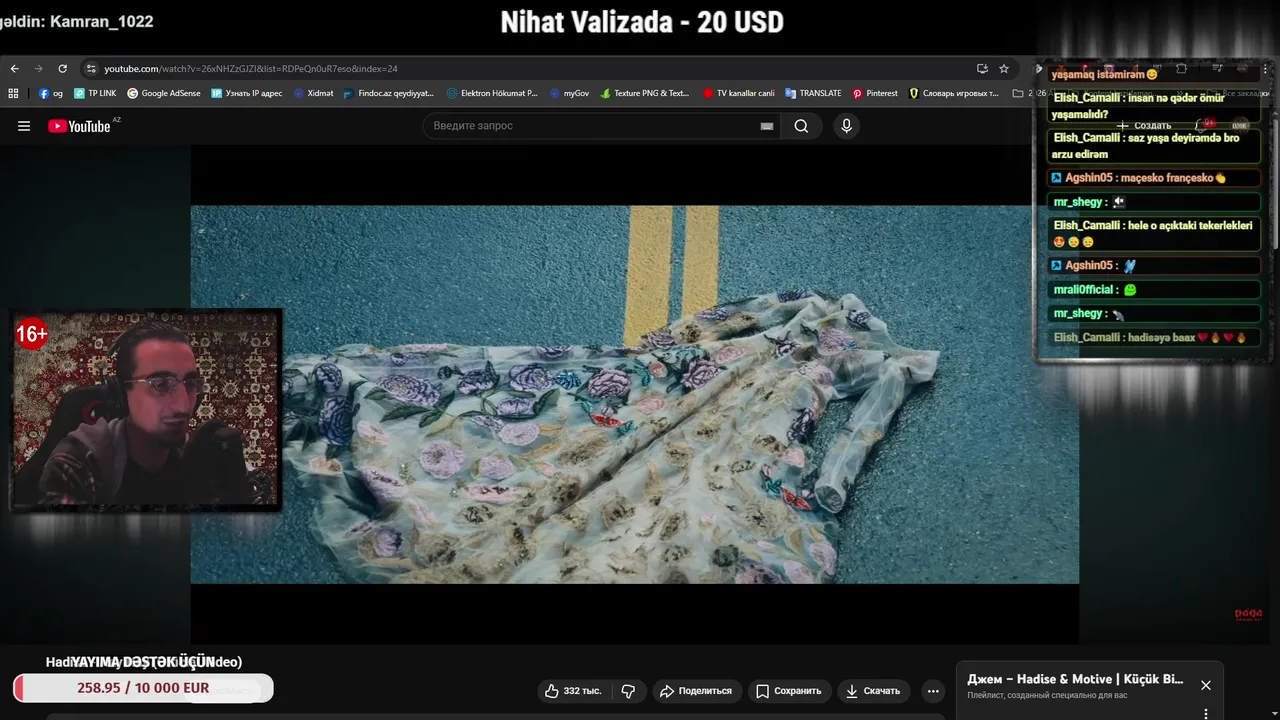Open the TV kanallar canli bookmark
Viewport: 1280px width, 720px height.
739,93
